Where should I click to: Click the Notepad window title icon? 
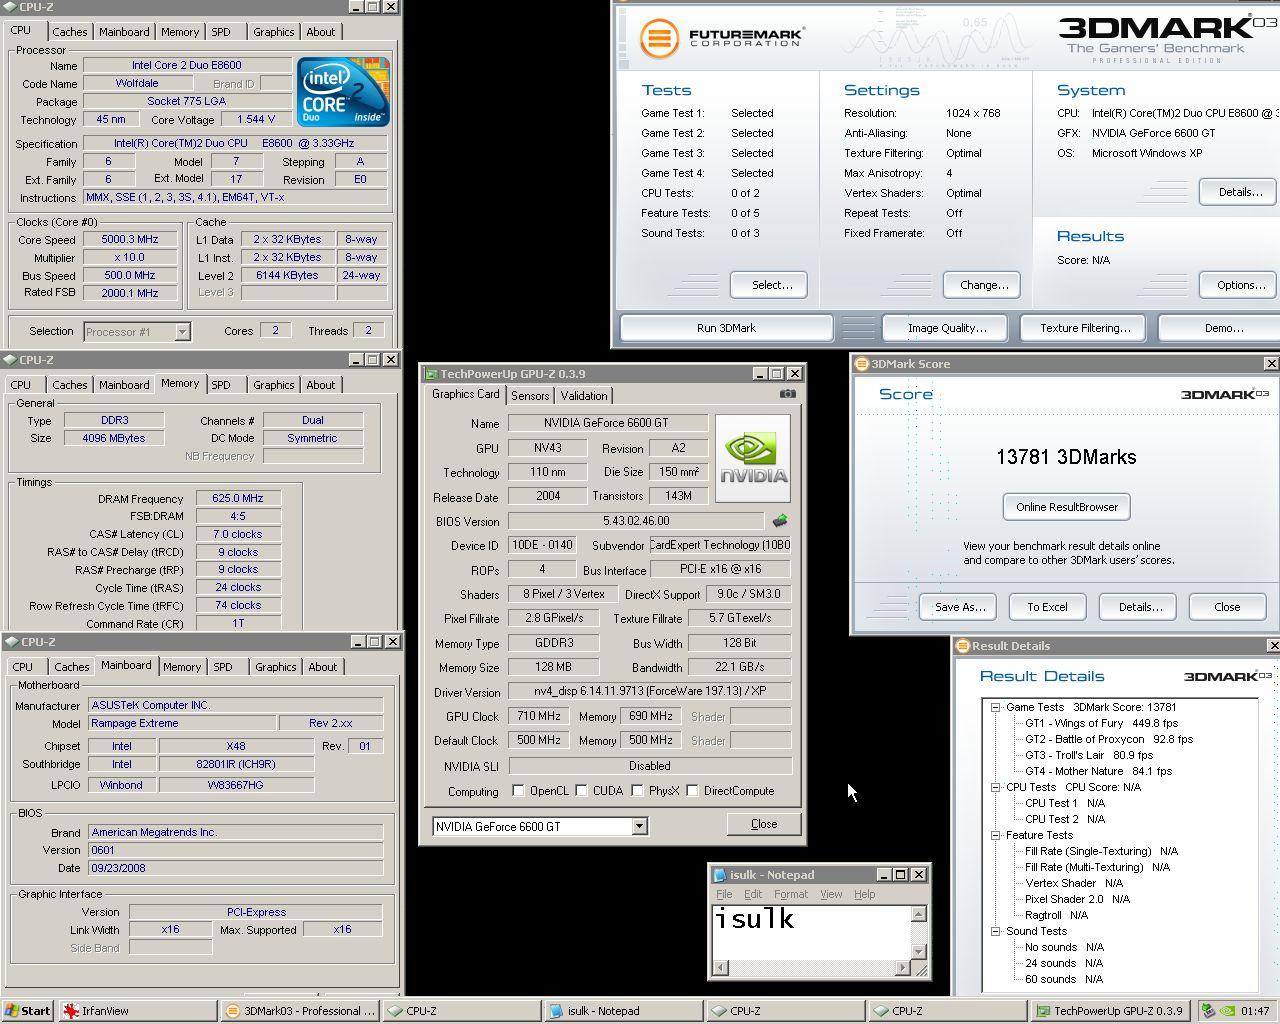click(x=719, y=874)
